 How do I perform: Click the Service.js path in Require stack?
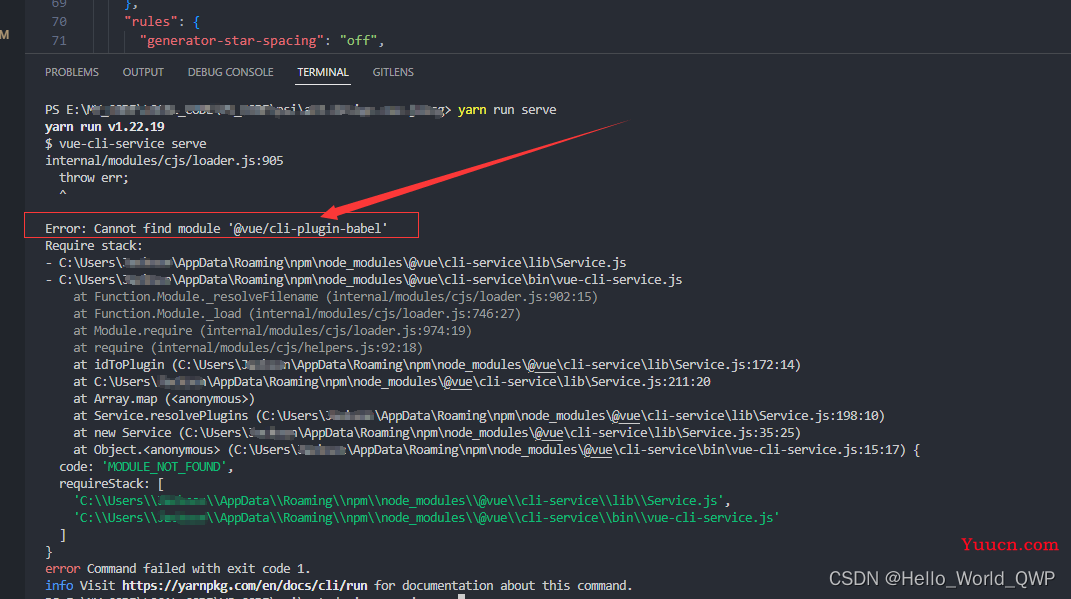coord(342,262)
